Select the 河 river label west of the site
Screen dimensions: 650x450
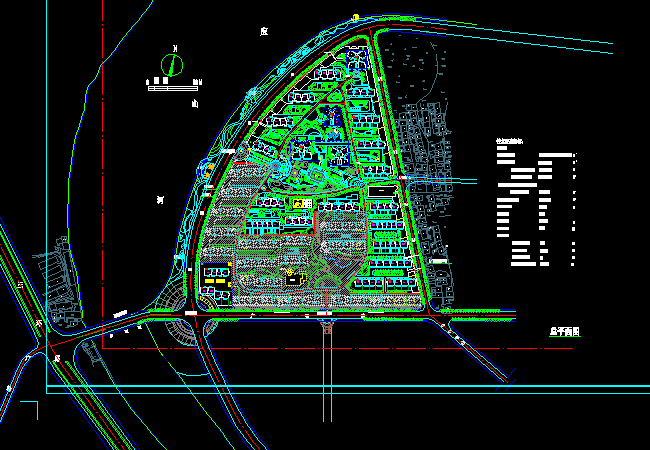[x=160, y=200]
